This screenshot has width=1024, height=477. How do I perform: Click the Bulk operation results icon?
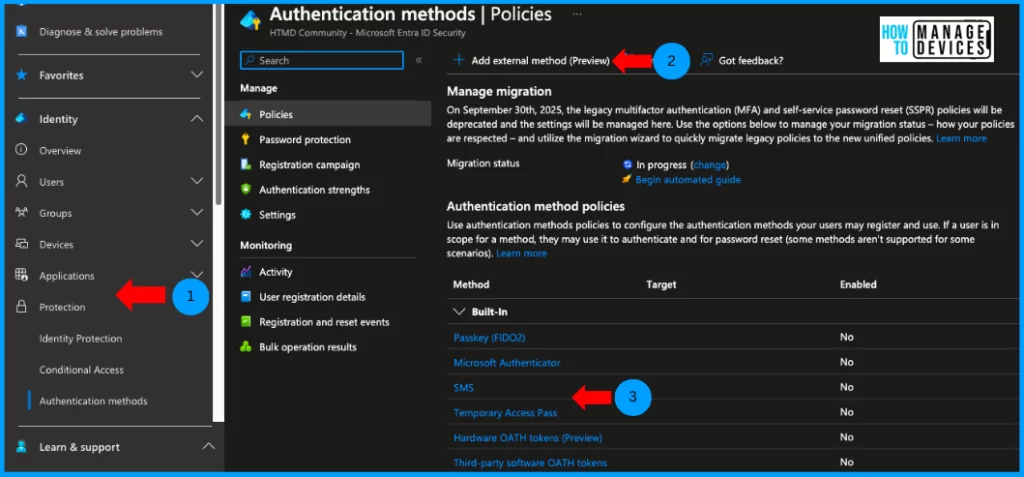246,346
